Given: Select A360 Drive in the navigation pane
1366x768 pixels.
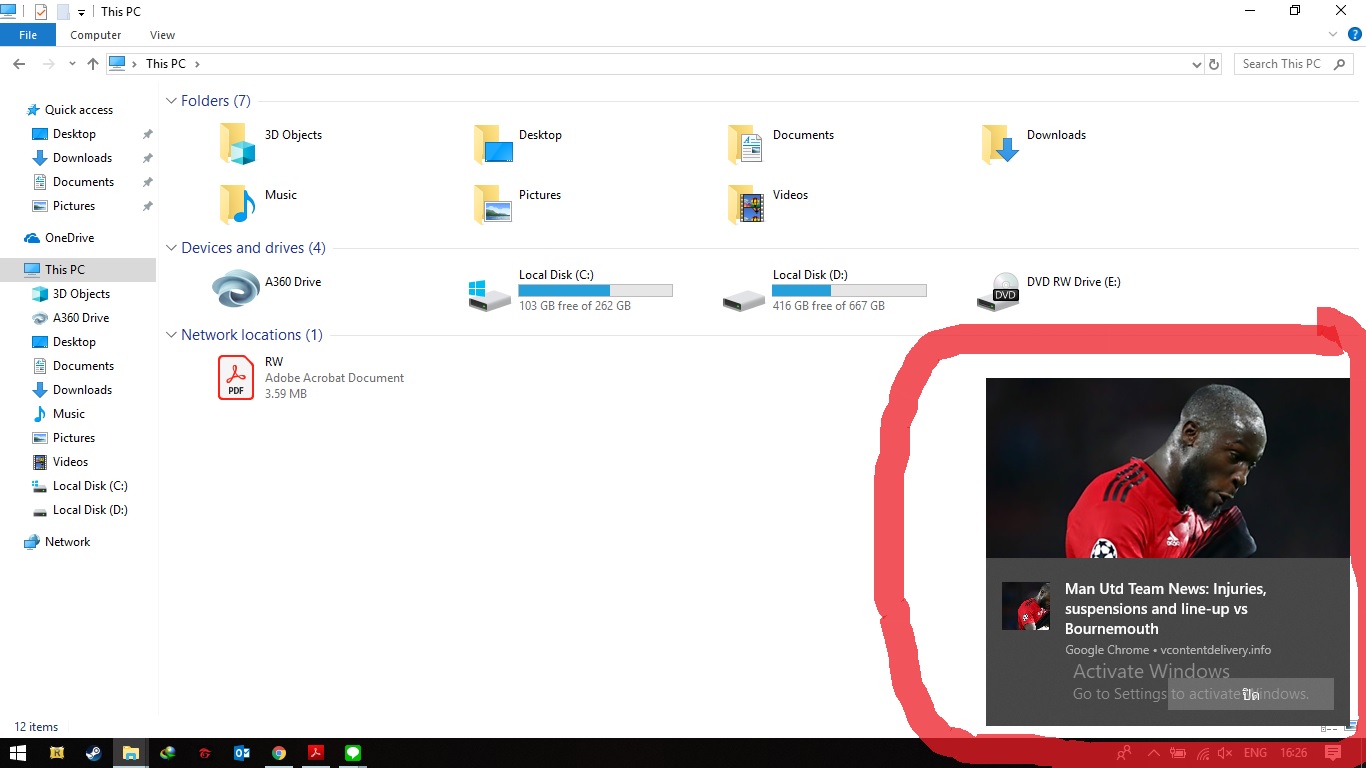Looking at the screenshot, I should (x=81, y=318).
